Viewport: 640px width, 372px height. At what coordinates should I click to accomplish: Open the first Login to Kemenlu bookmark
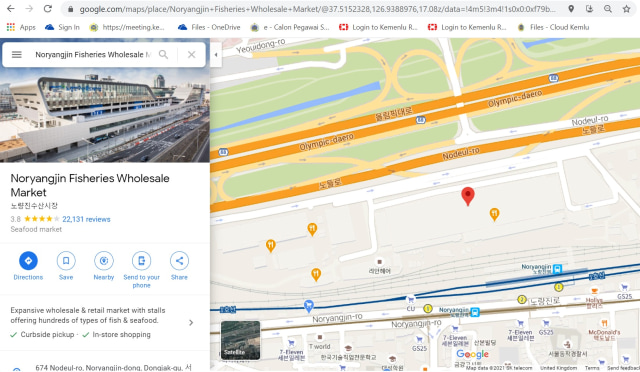[x=378, y=27]
